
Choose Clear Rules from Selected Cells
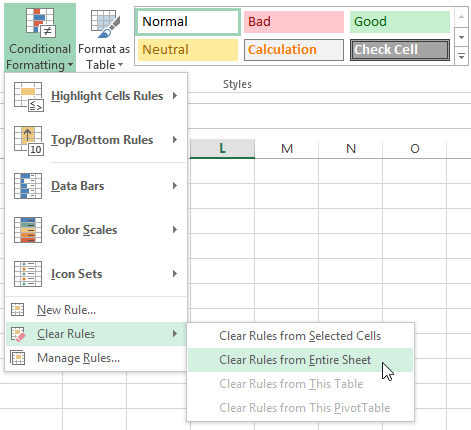click(300, 336)
